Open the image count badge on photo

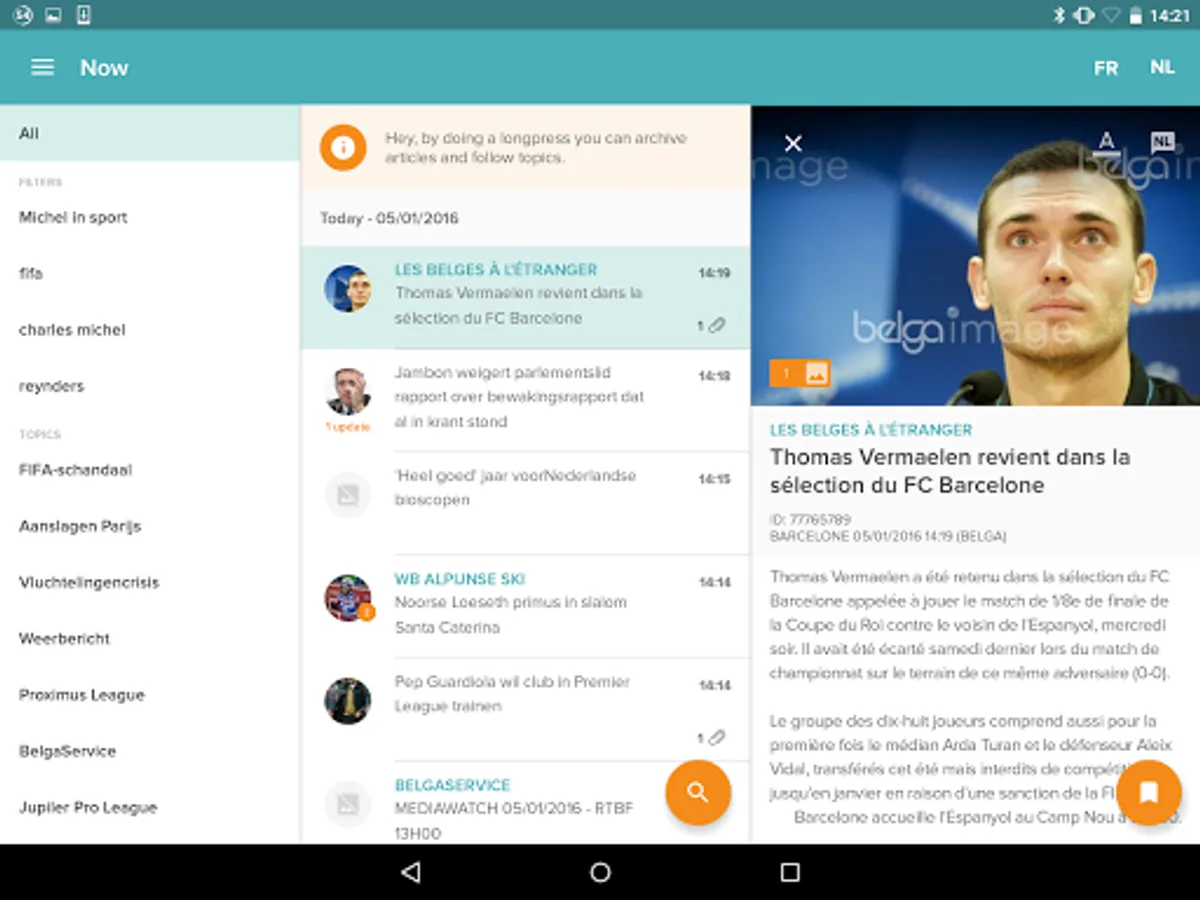[x=800, y=373]
